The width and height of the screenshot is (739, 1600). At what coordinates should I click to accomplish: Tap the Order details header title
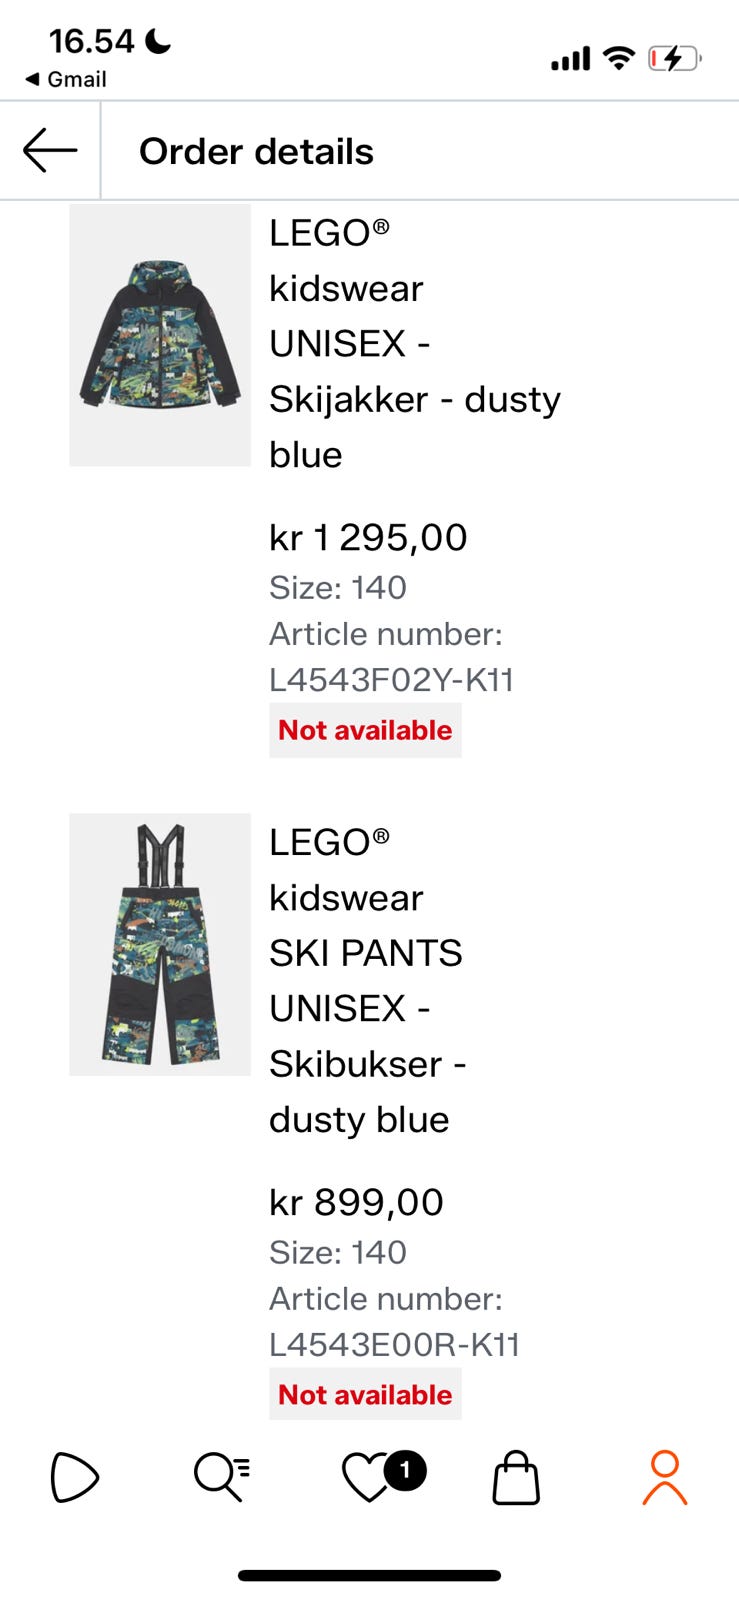coord(256,151)
